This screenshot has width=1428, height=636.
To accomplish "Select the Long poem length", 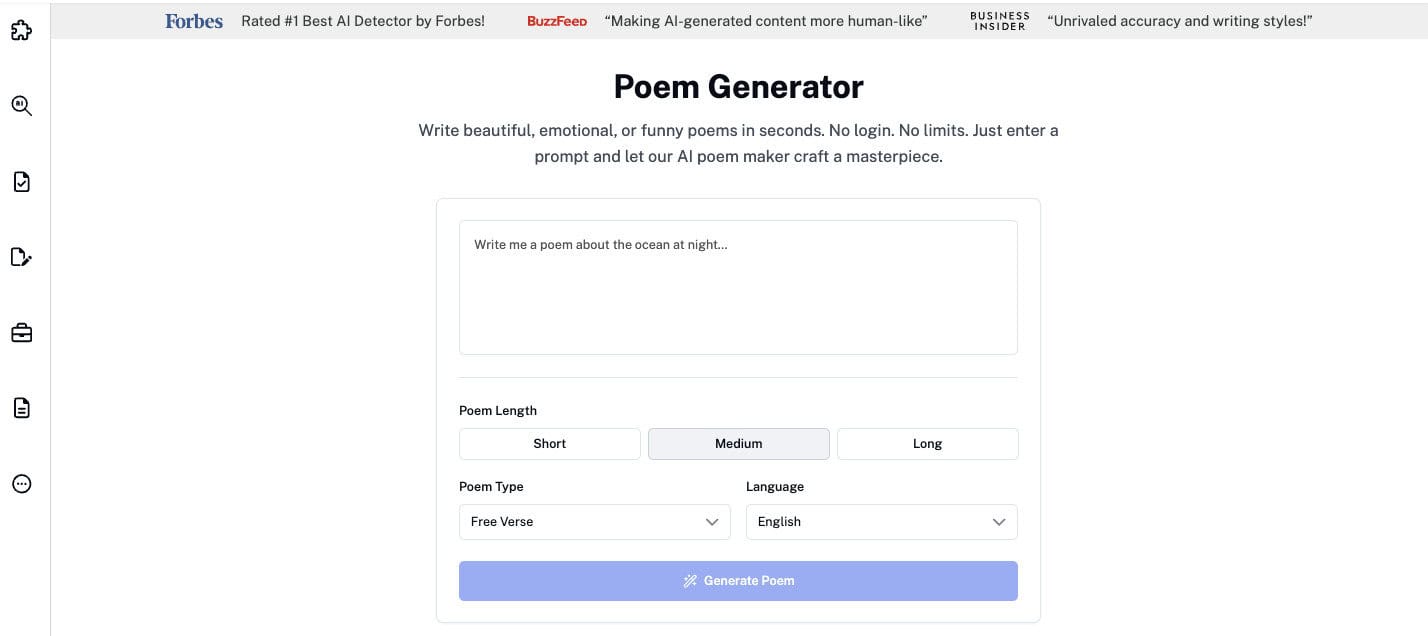I will [x=927, y=444].
